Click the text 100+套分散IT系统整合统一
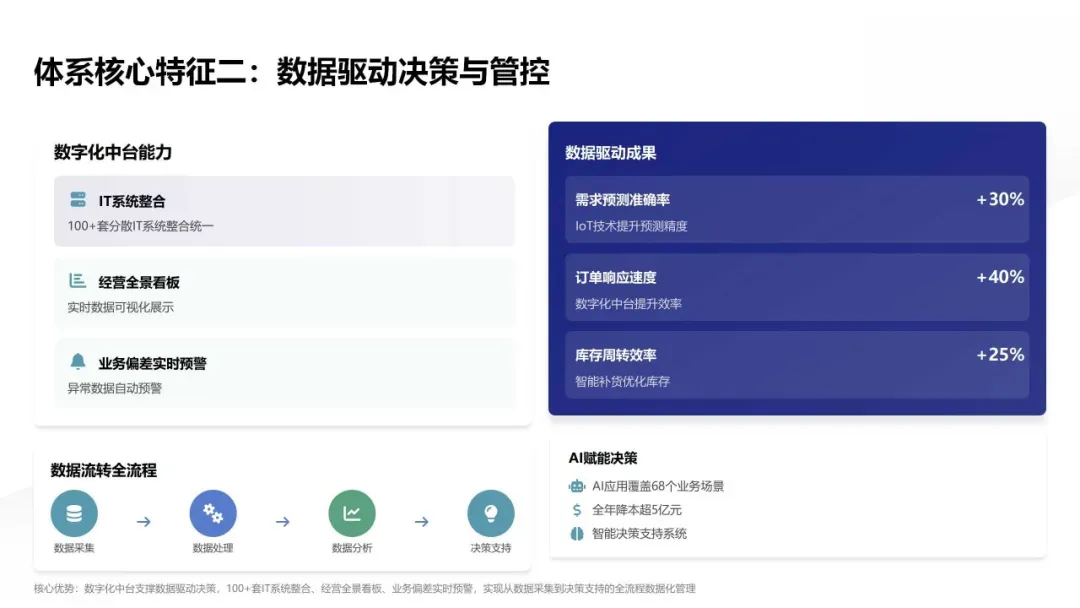 [141, 226]
